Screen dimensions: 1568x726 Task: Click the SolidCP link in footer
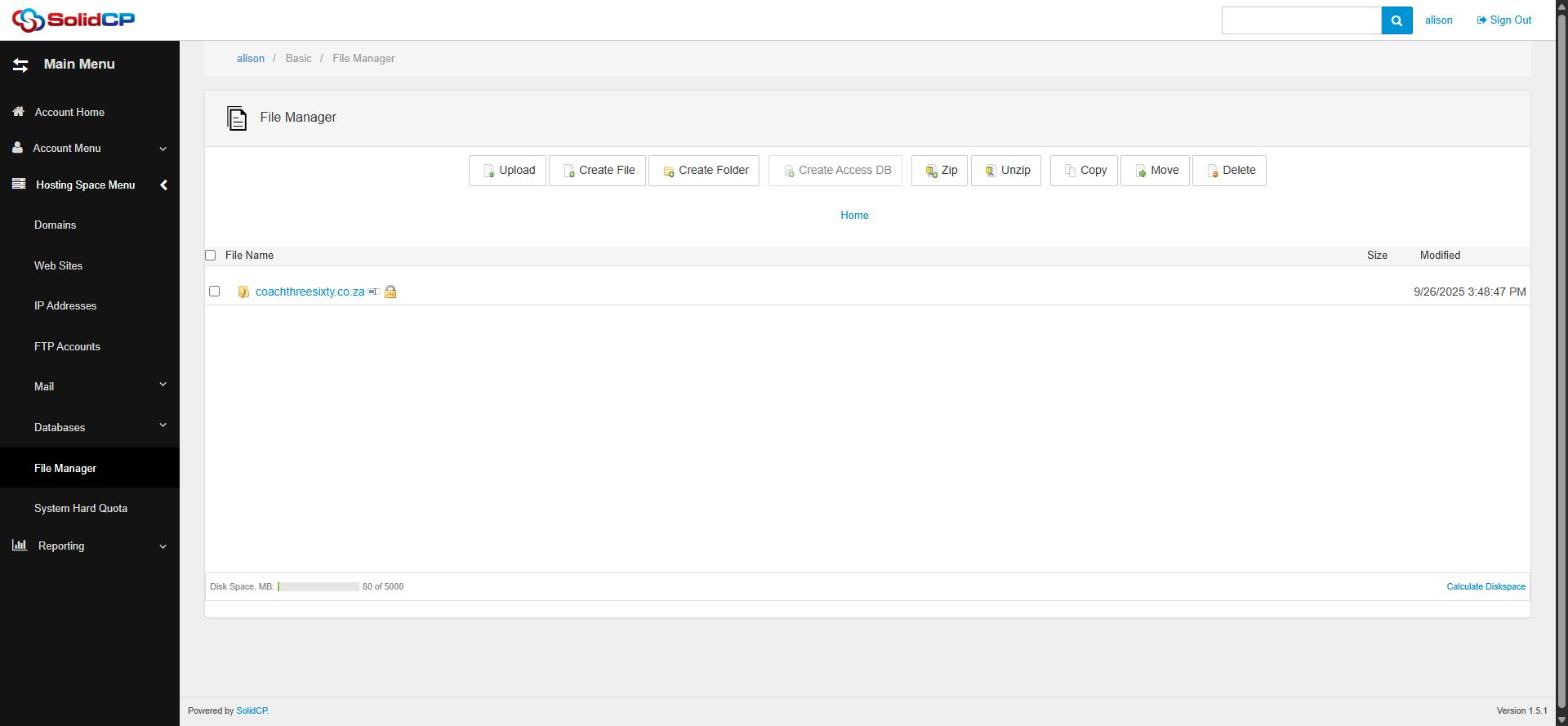[x=251, y=711]
